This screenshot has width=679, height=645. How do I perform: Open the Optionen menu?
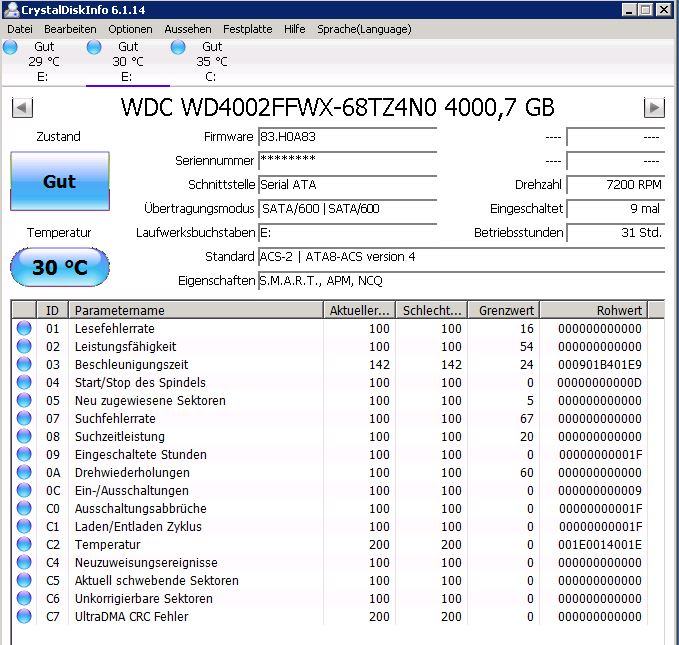[130, 29]
